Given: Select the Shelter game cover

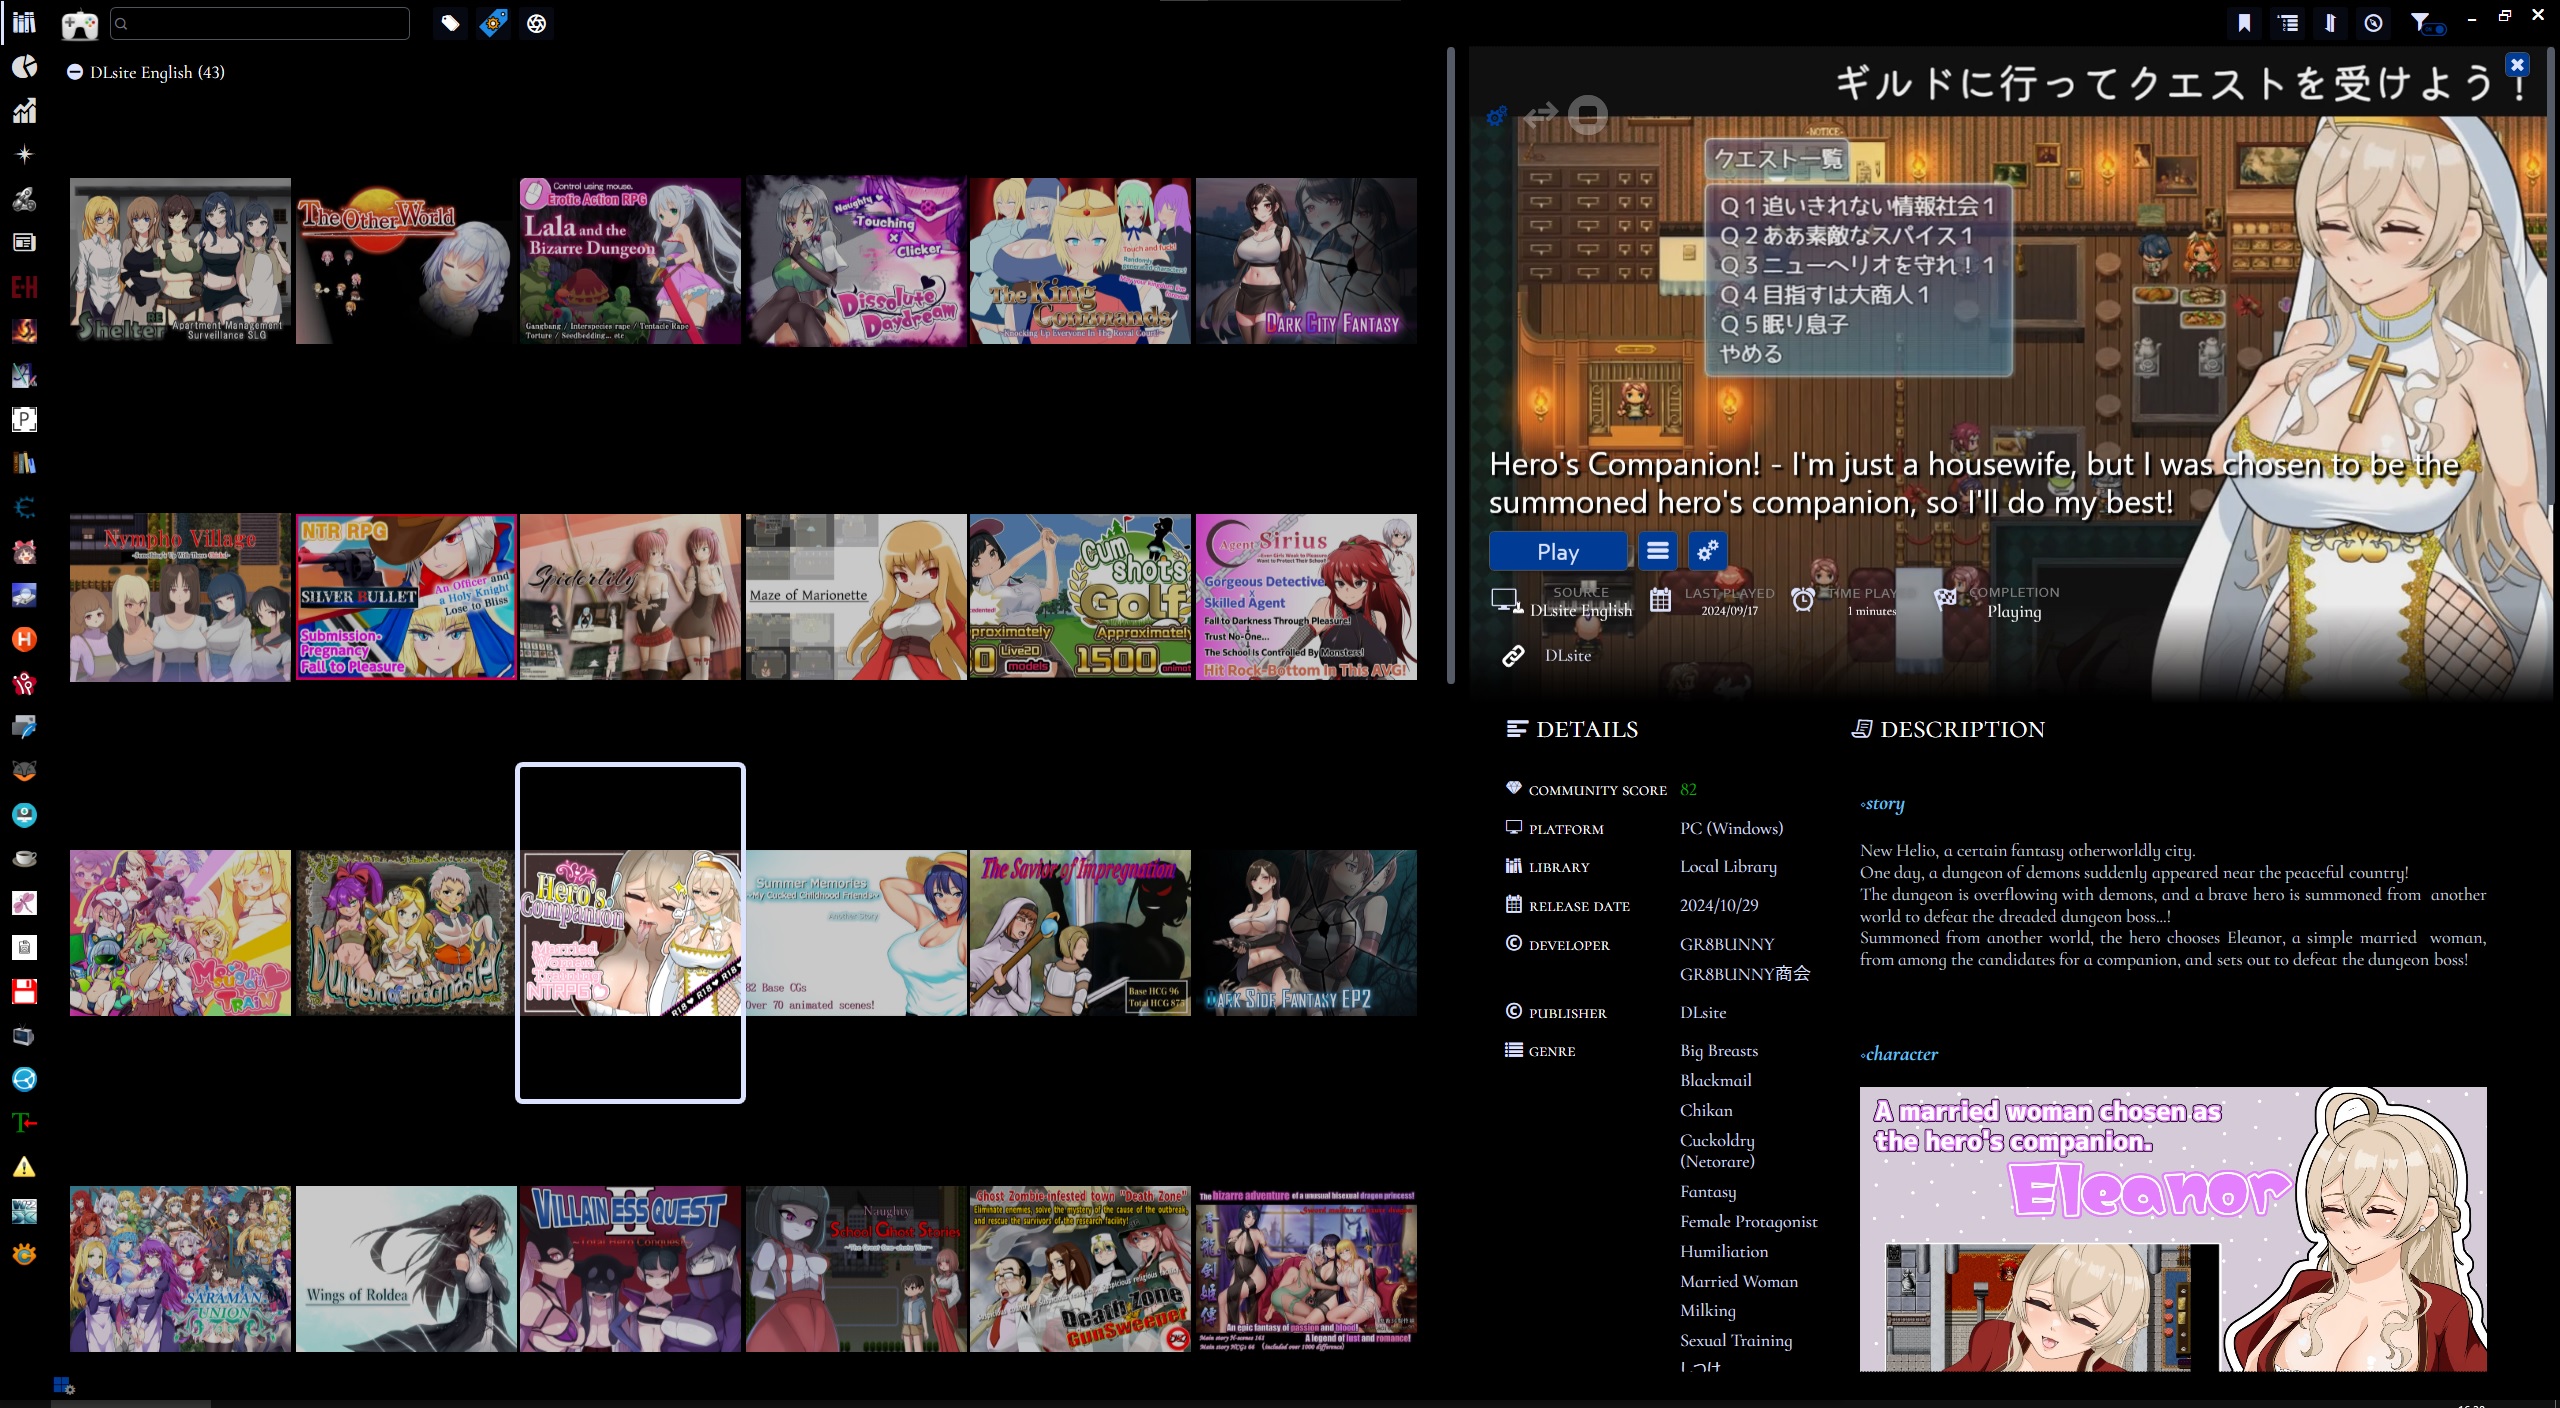Looking at the screenshot, I should [x=180, y=261].
